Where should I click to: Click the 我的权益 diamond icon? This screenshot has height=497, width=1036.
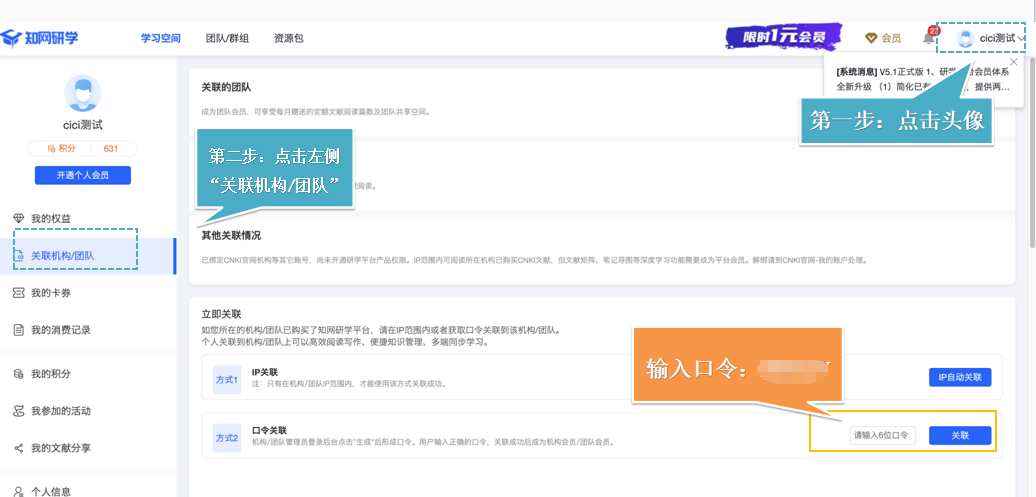(x=18, y=219)
